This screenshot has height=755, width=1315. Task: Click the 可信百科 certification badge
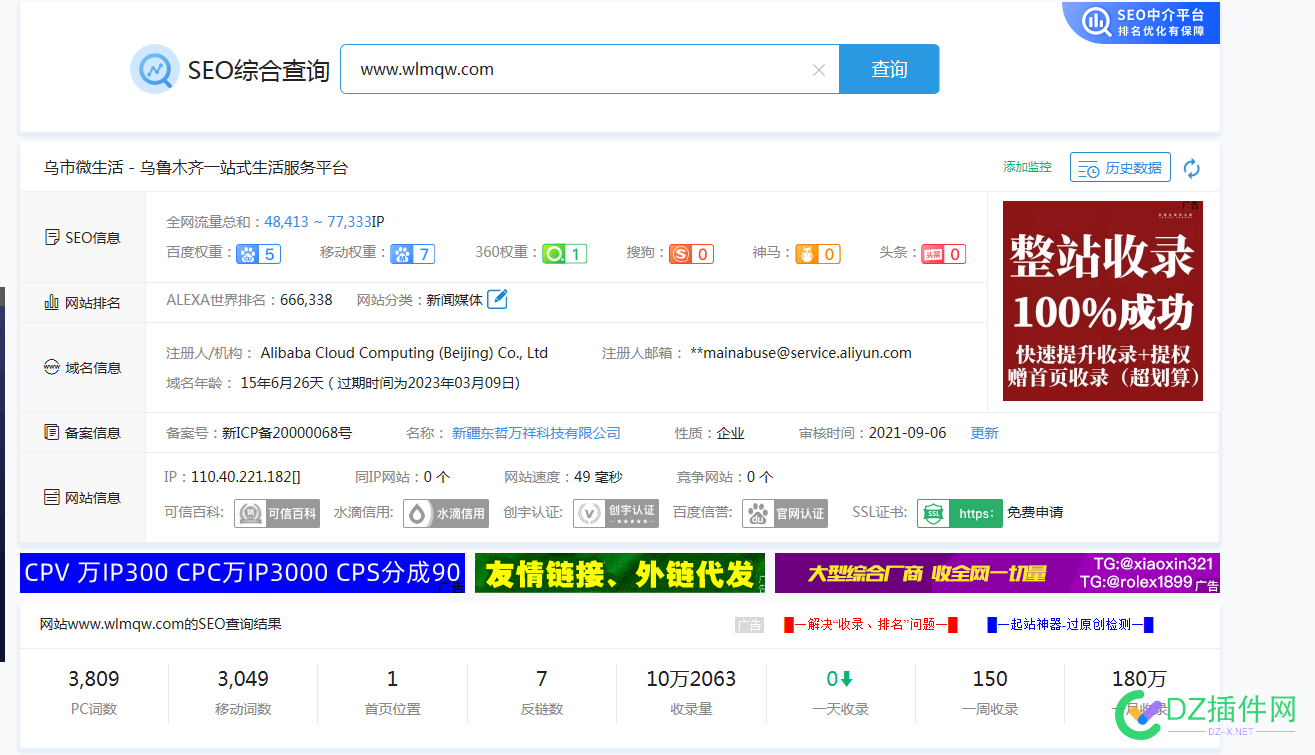(x=277, y=513)
